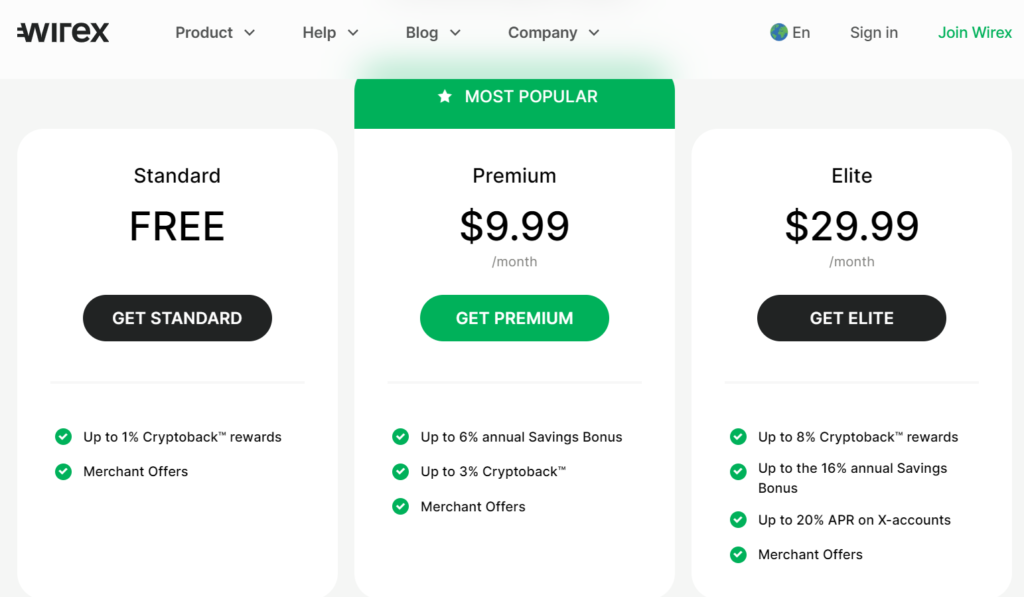
Task: Click the globe language icon
Action: click(x=778, y=32)
